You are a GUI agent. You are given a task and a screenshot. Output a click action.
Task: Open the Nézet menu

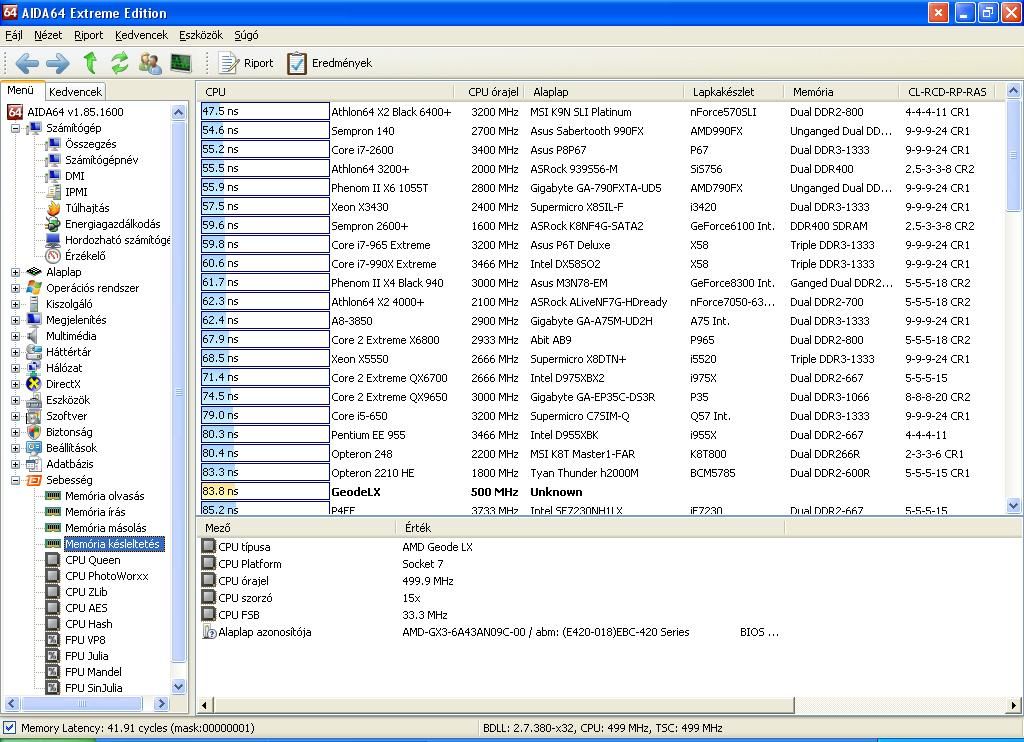[48, 35]
